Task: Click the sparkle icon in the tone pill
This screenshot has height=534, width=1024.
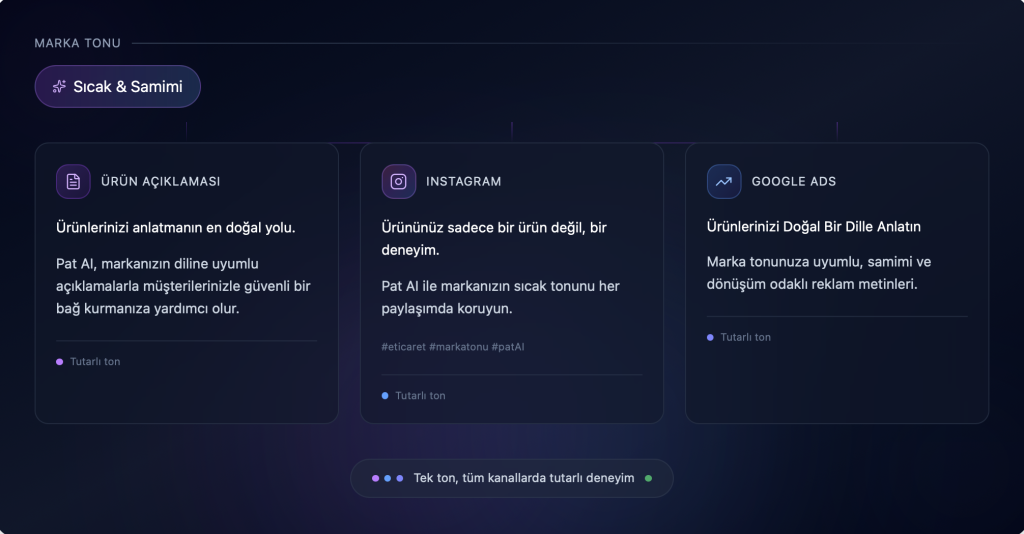Action: click(59, 87)
